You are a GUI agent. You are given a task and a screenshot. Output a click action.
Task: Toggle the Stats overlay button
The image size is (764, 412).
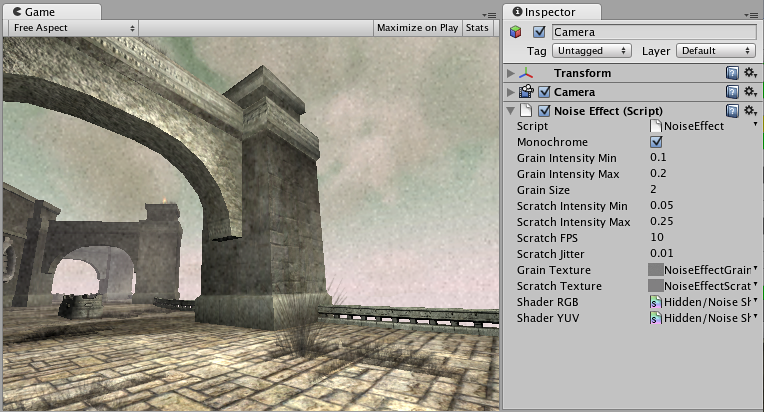[x=477, y=28]
